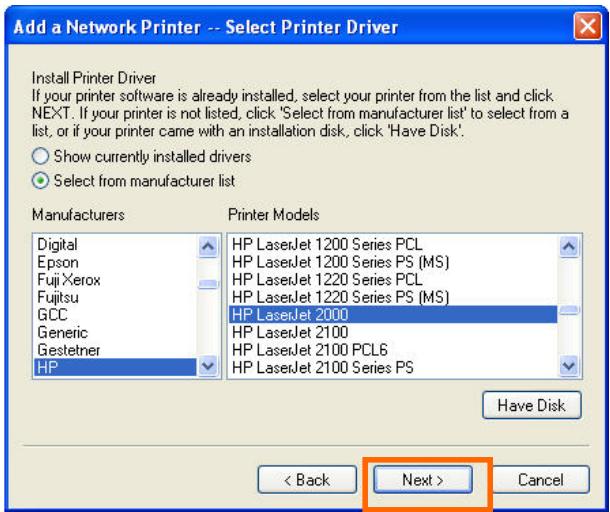Screen dimensions: 610x512
Task: Click Printer Models scroll down arrow
Action: 569,366
